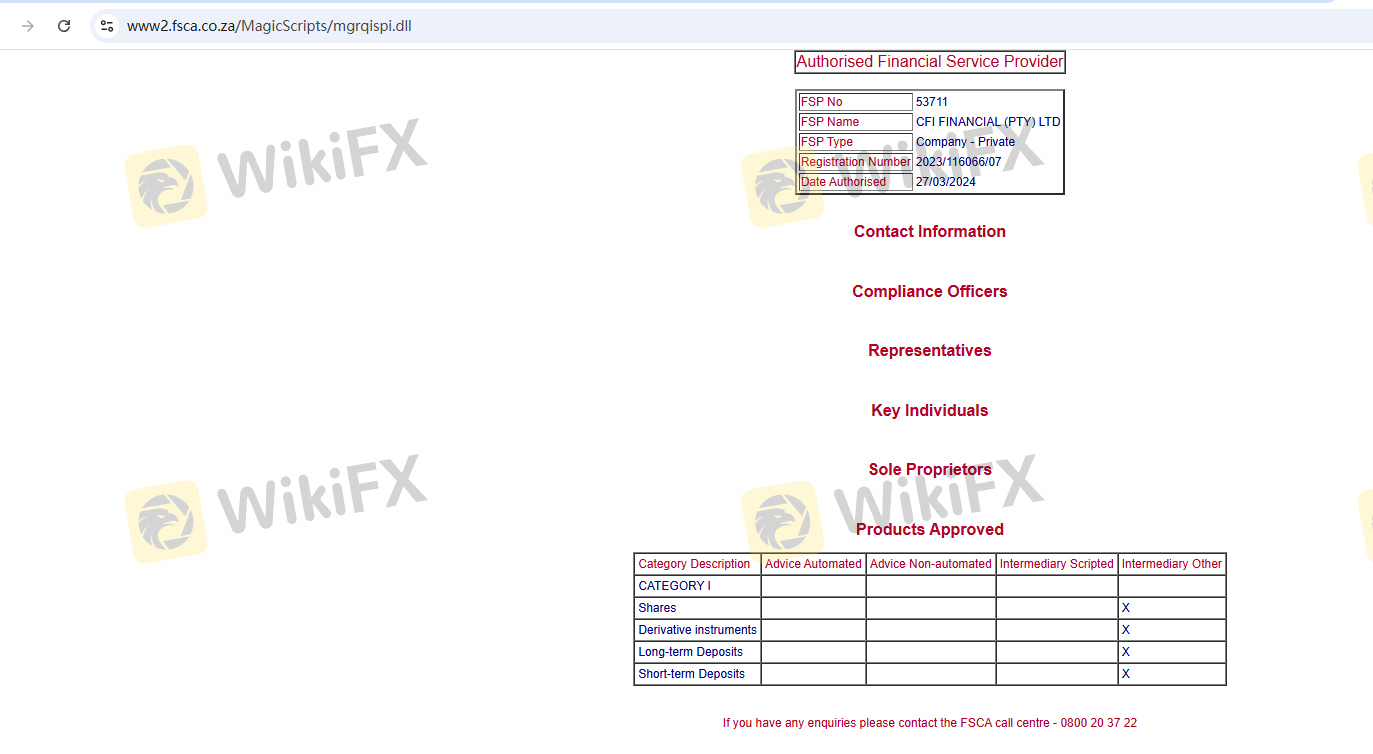Expand the Contact Information section
Viewport: 1373px width, 754px height.
click(x=929, y=232)
